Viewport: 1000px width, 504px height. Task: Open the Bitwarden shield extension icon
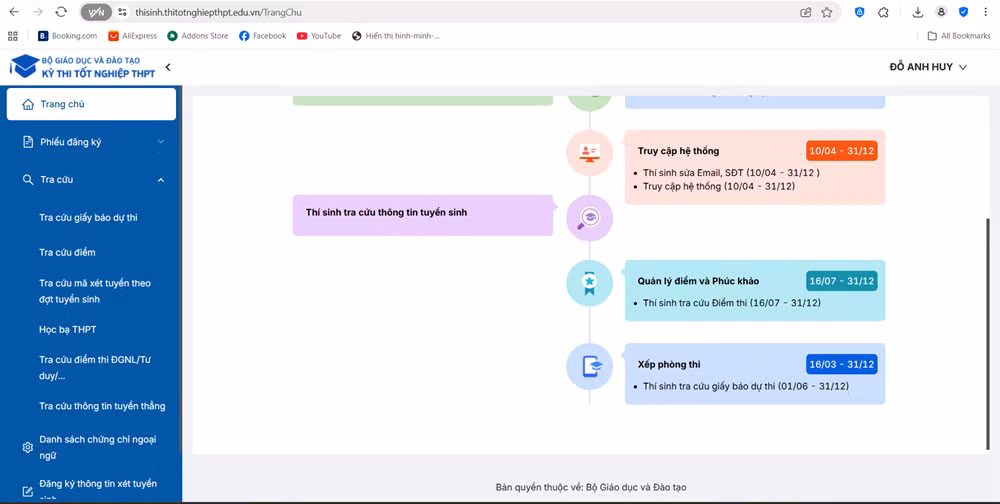pos(860,12)
